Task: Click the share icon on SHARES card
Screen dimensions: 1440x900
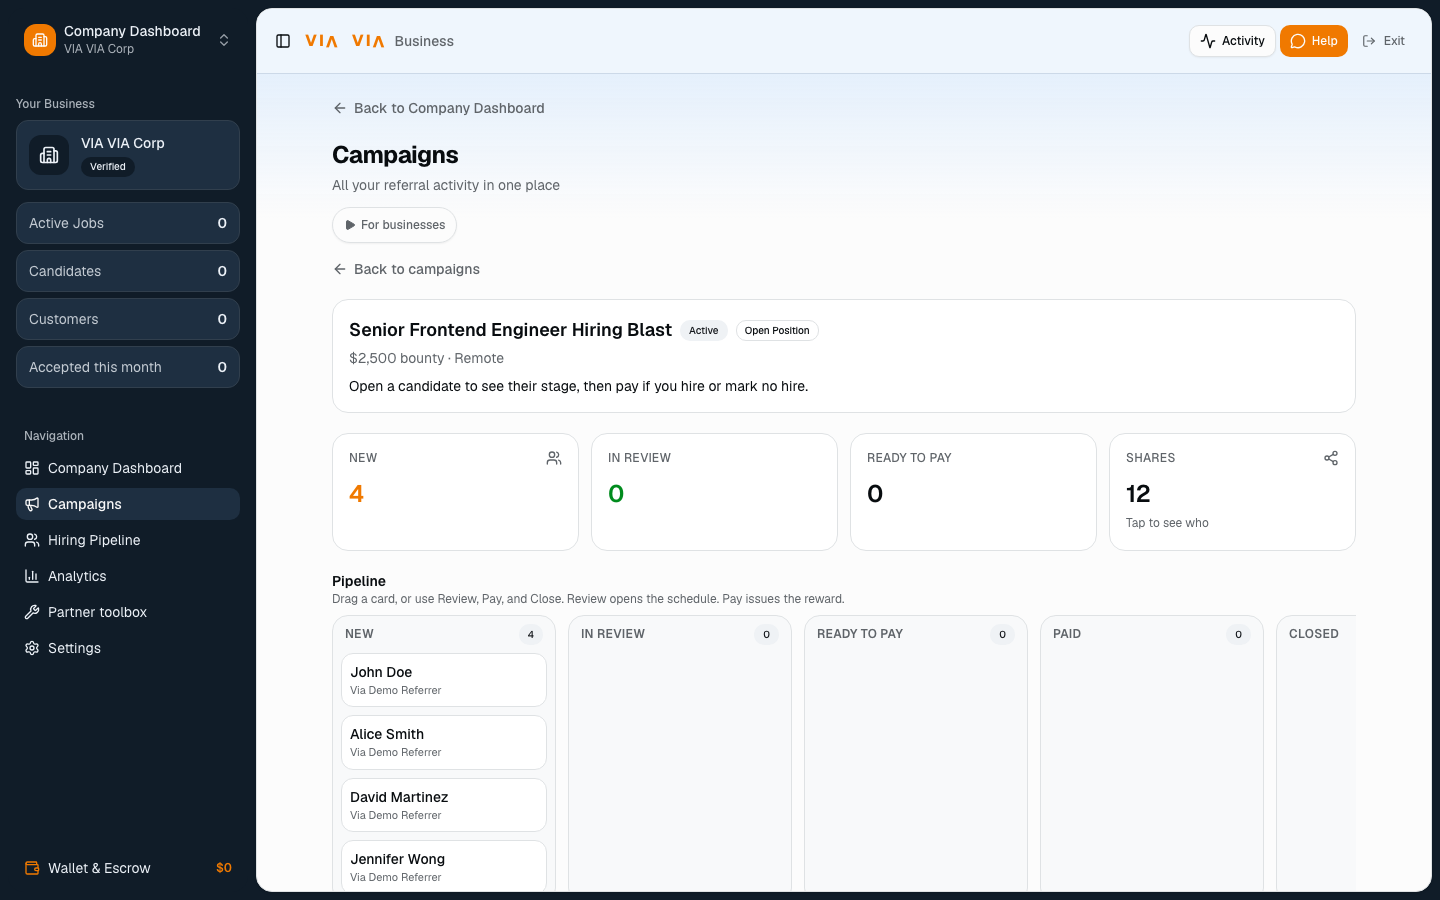Action: [x=1331, y=458]
